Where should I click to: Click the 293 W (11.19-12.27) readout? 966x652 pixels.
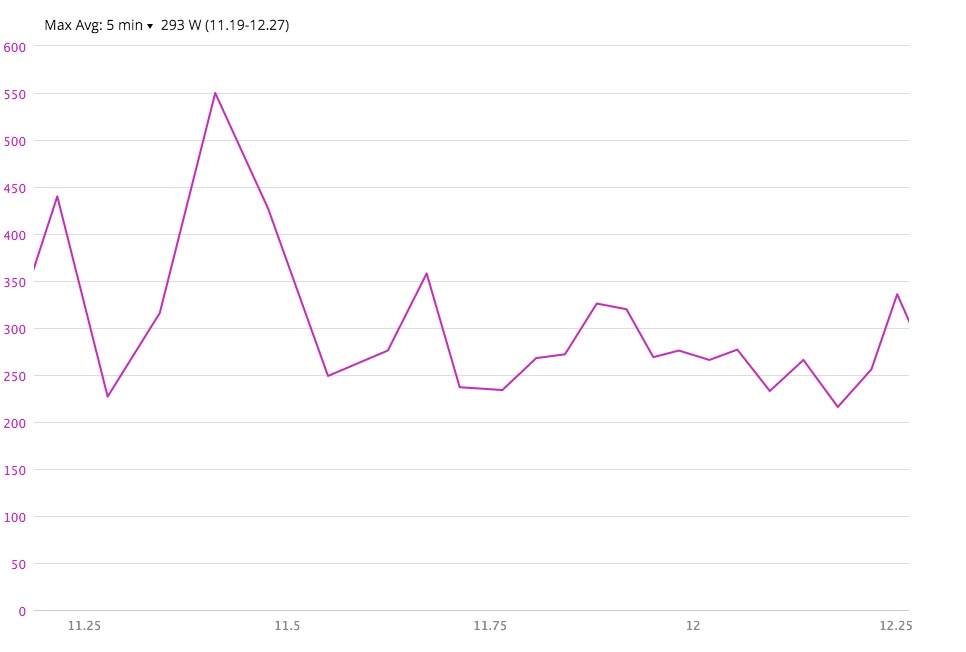[225, 25]
